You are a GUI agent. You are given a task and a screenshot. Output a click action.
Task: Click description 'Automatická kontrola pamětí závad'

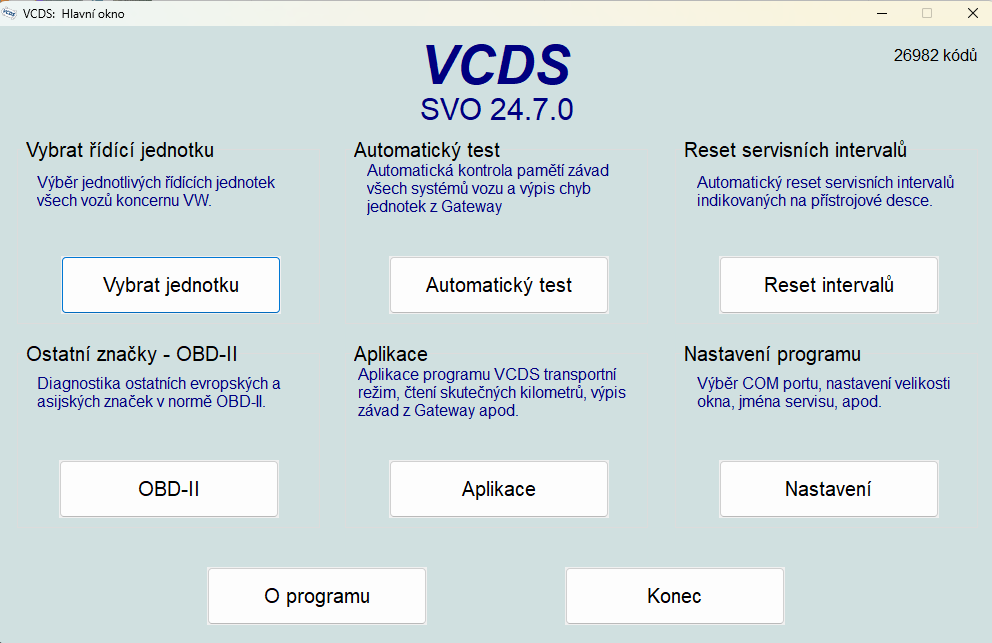pos(488,171)
